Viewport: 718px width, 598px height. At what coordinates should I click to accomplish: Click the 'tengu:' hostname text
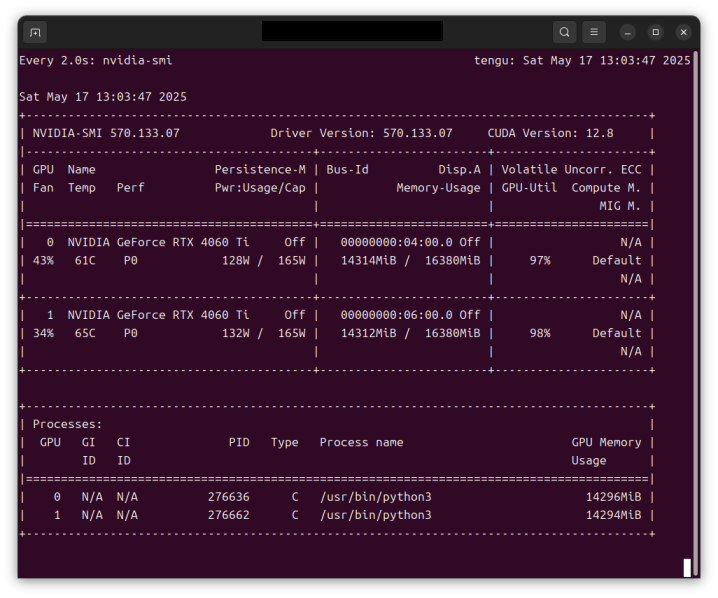tap(495, 61)
